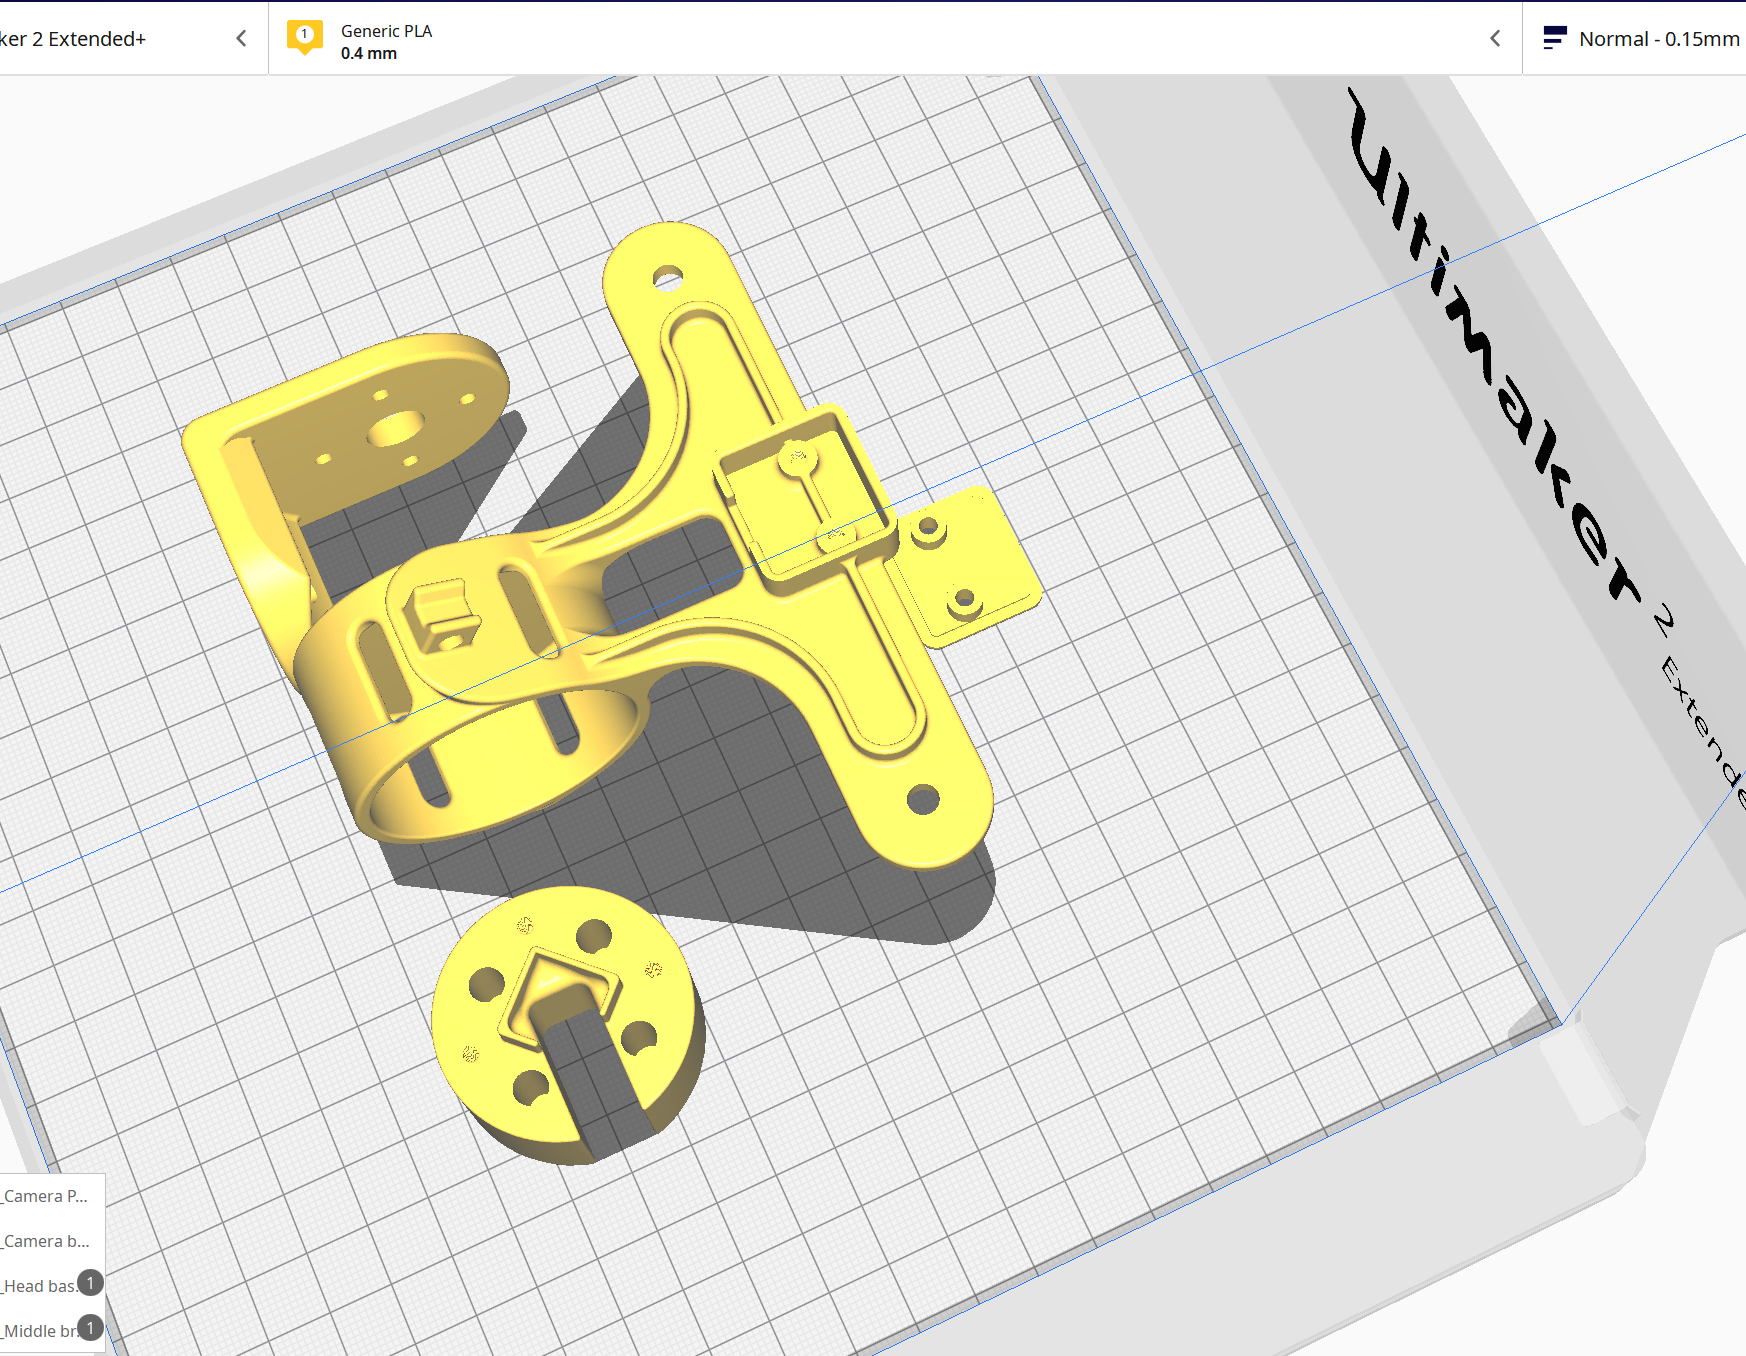This screenshot has height=1356, width=1746.
Task: Click extruder badge beside Middle br entry
Action: (90, 1328)
